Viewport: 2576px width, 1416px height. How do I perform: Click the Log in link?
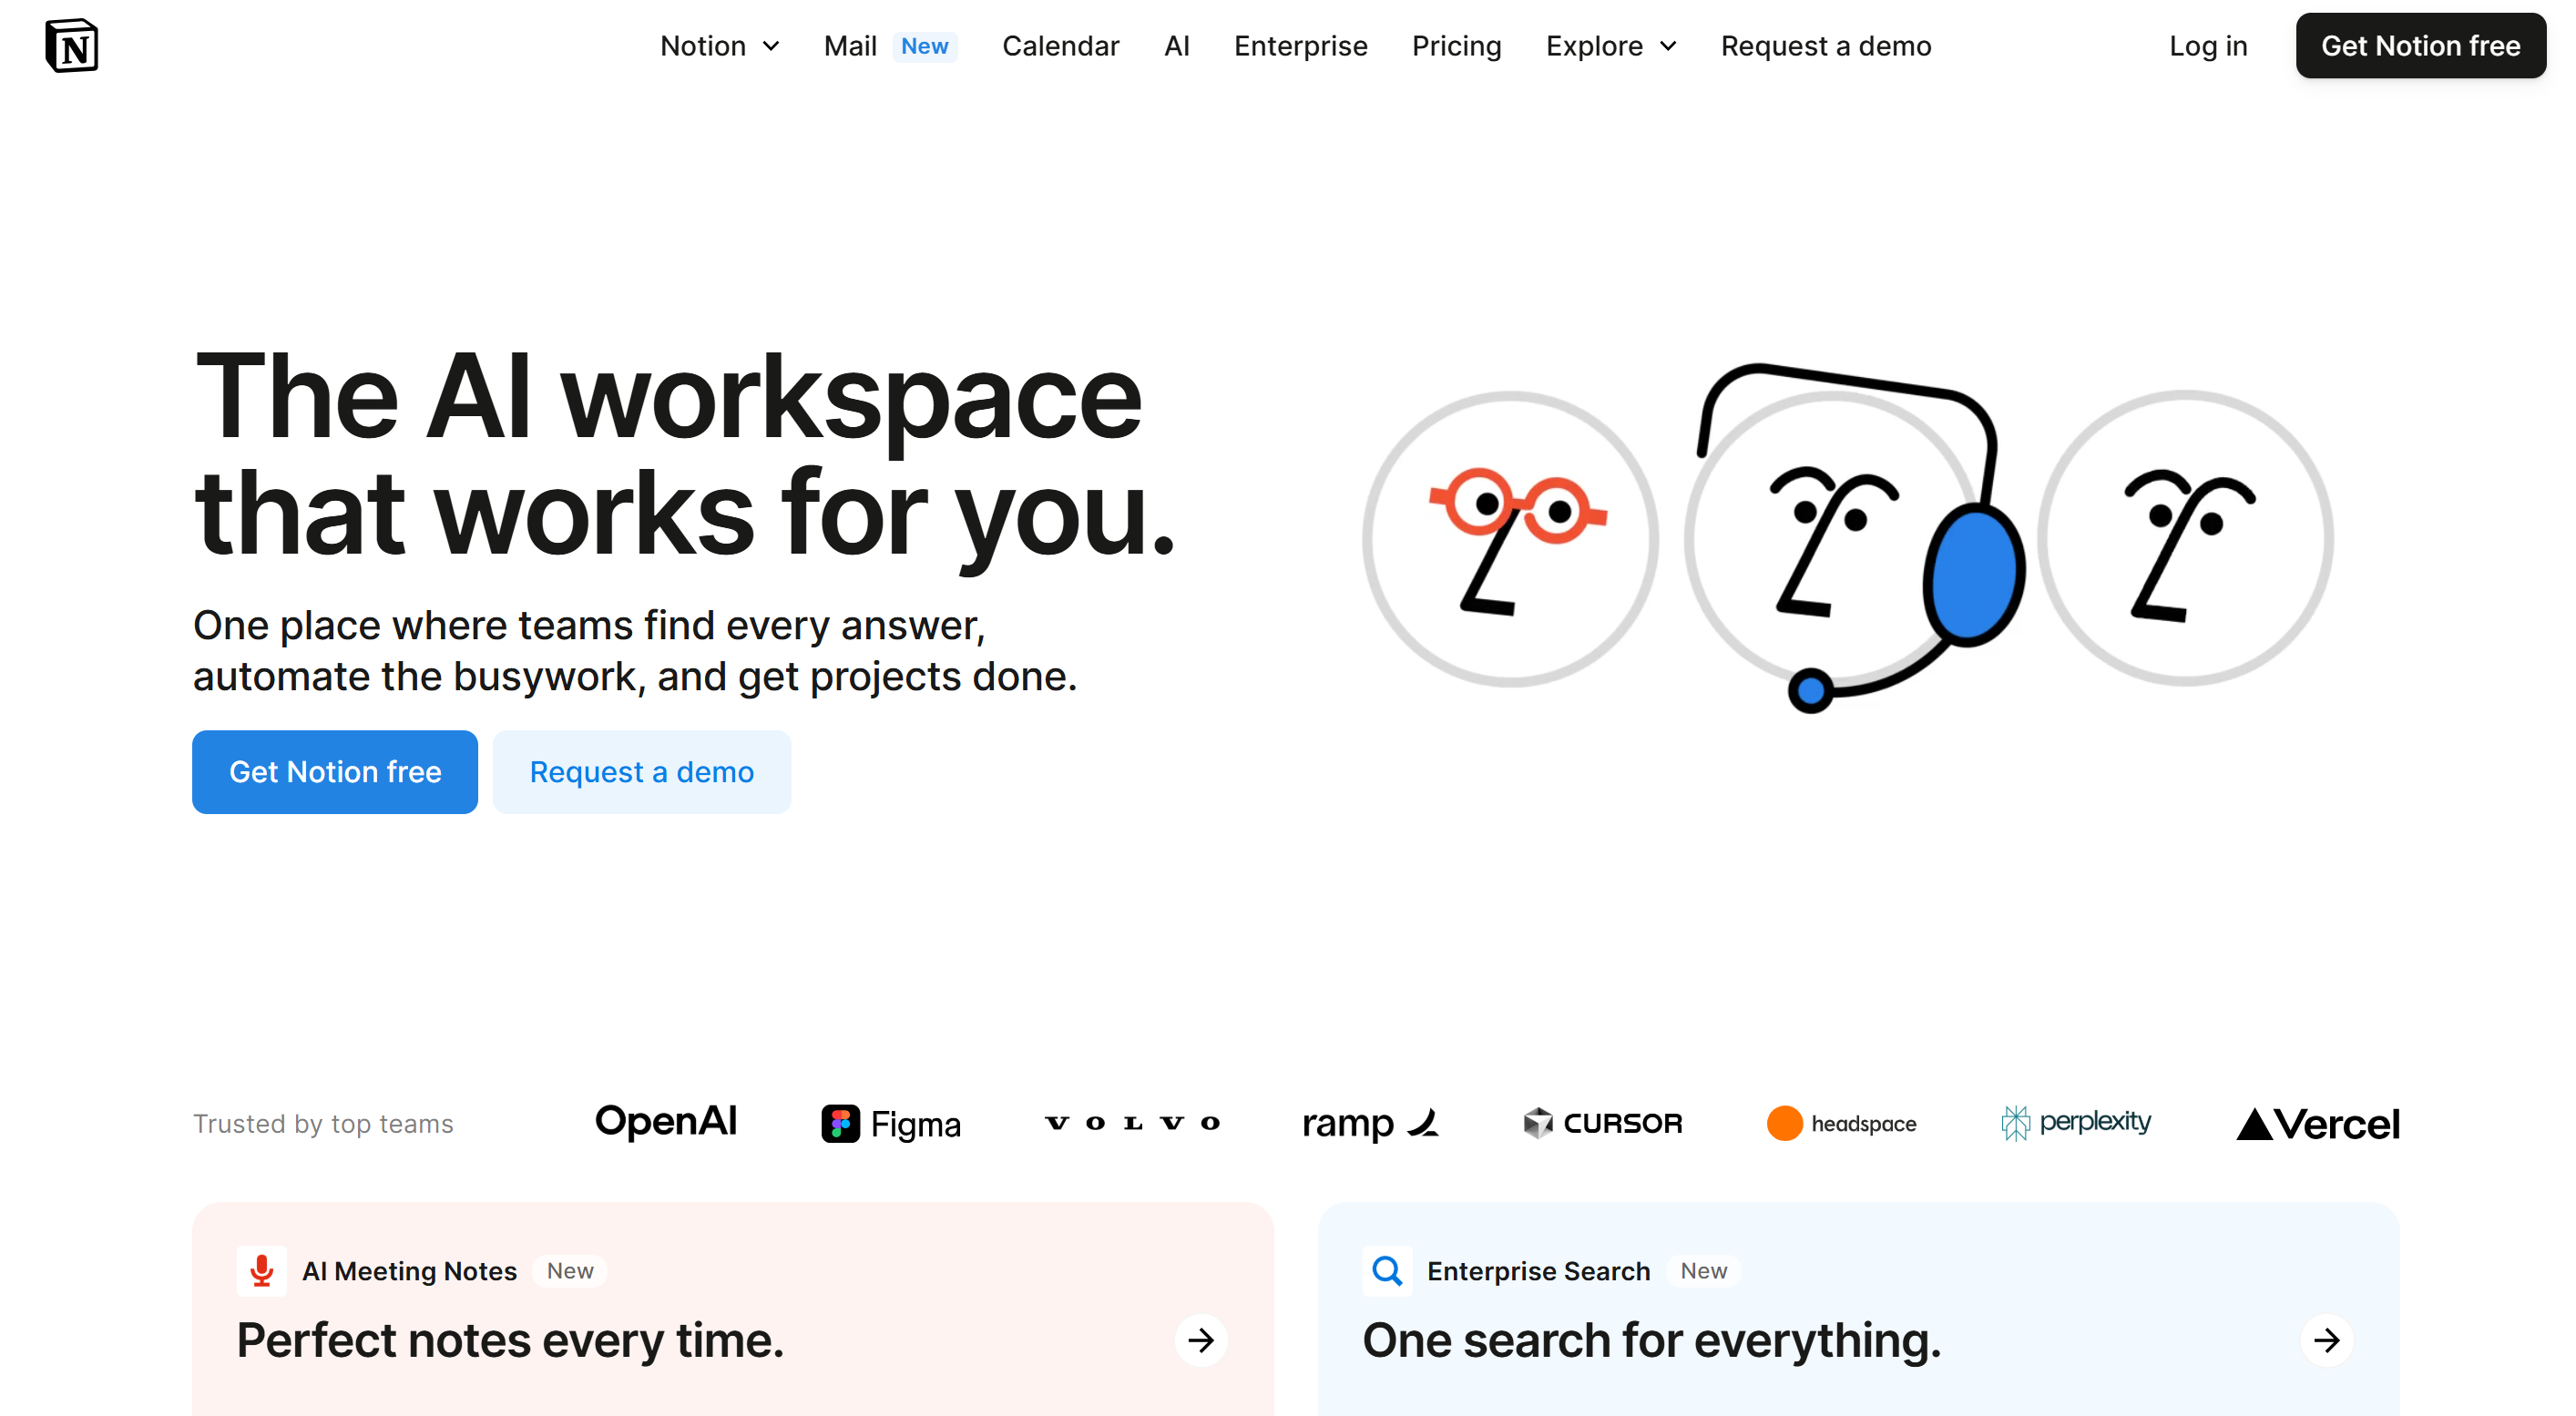point(2208,46)
